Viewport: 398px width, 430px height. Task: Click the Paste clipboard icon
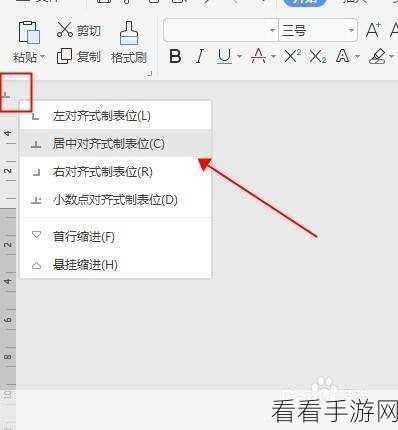[x=29, y=32]
